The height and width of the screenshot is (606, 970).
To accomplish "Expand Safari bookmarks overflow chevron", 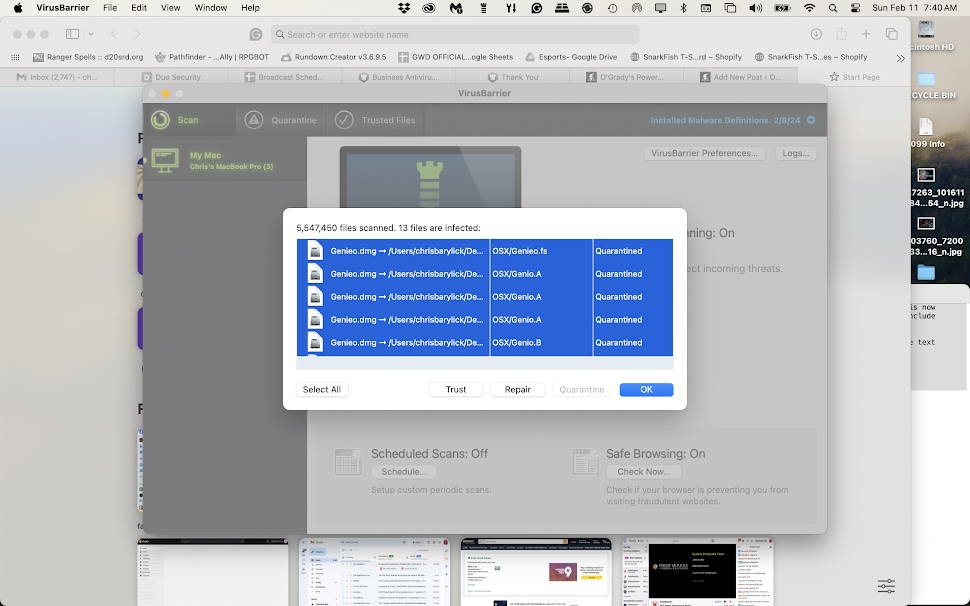I will tap(901, 58).
